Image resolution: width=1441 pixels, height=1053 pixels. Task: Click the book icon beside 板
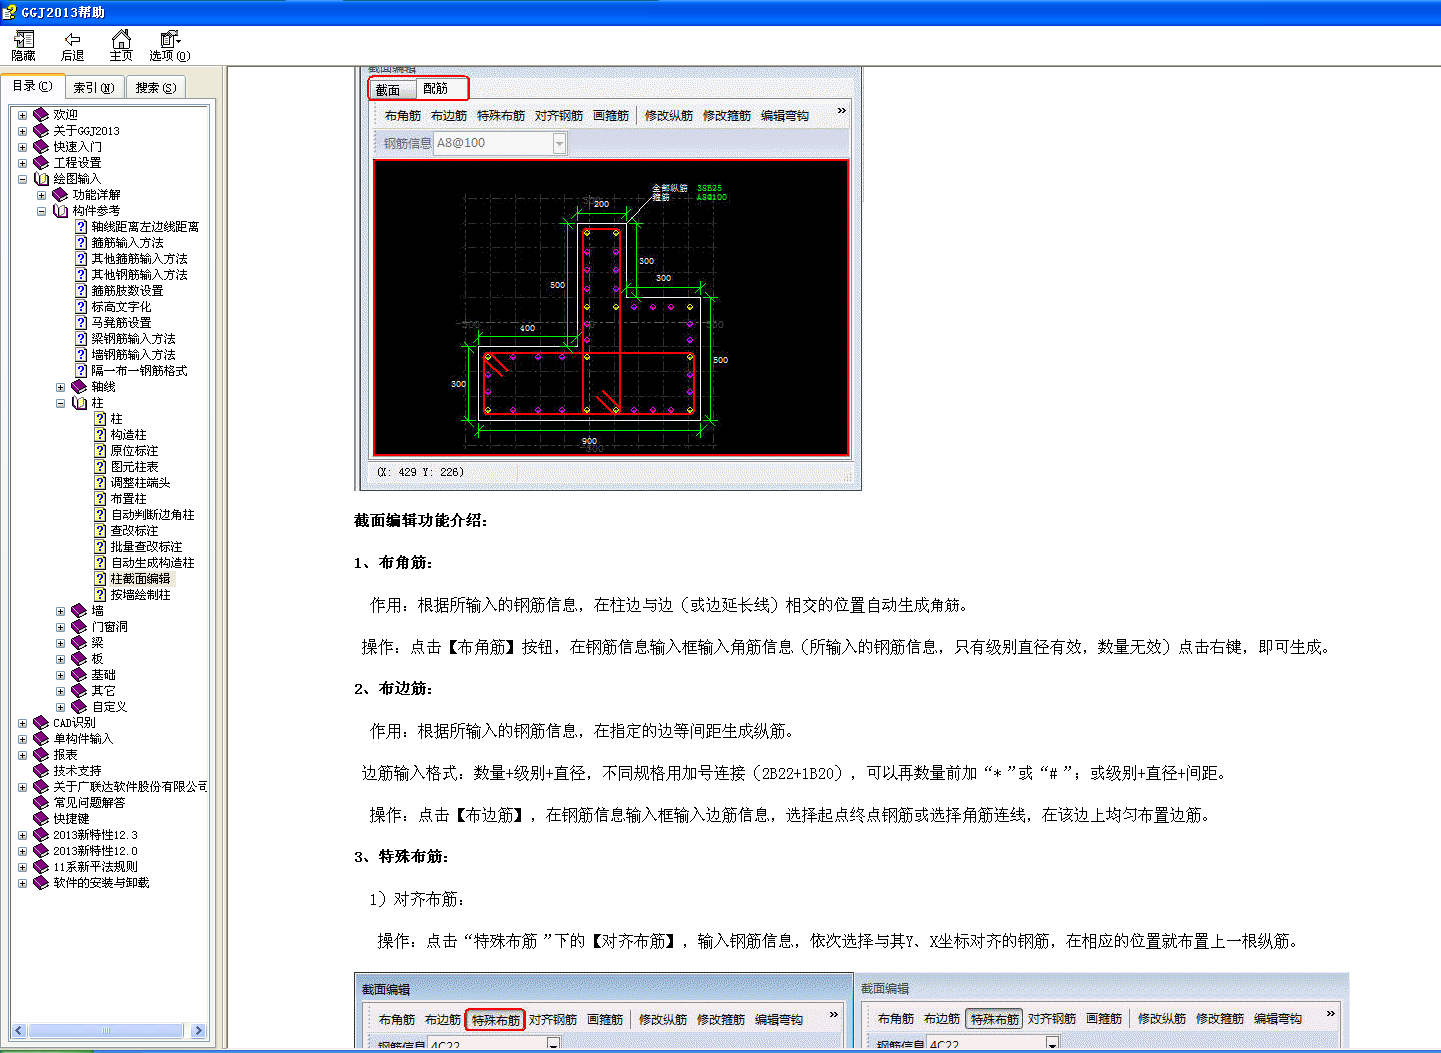click(x=79, y=659)
